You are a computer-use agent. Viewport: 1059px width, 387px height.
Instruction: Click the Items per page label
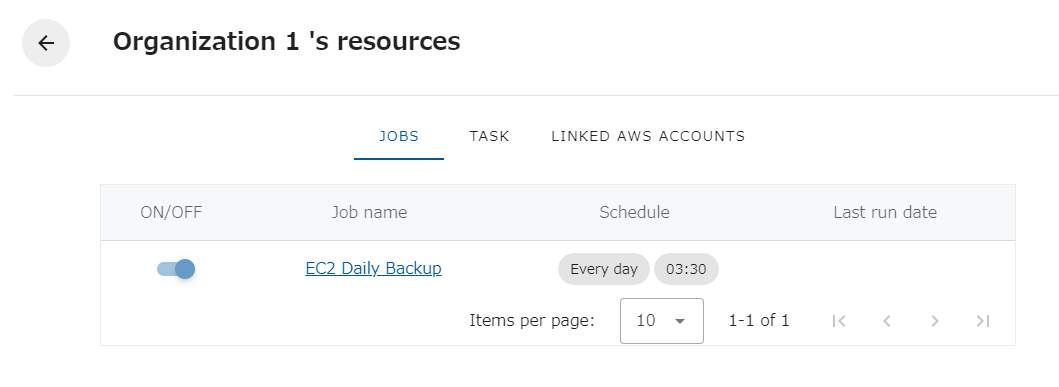(x=532, y=321)
